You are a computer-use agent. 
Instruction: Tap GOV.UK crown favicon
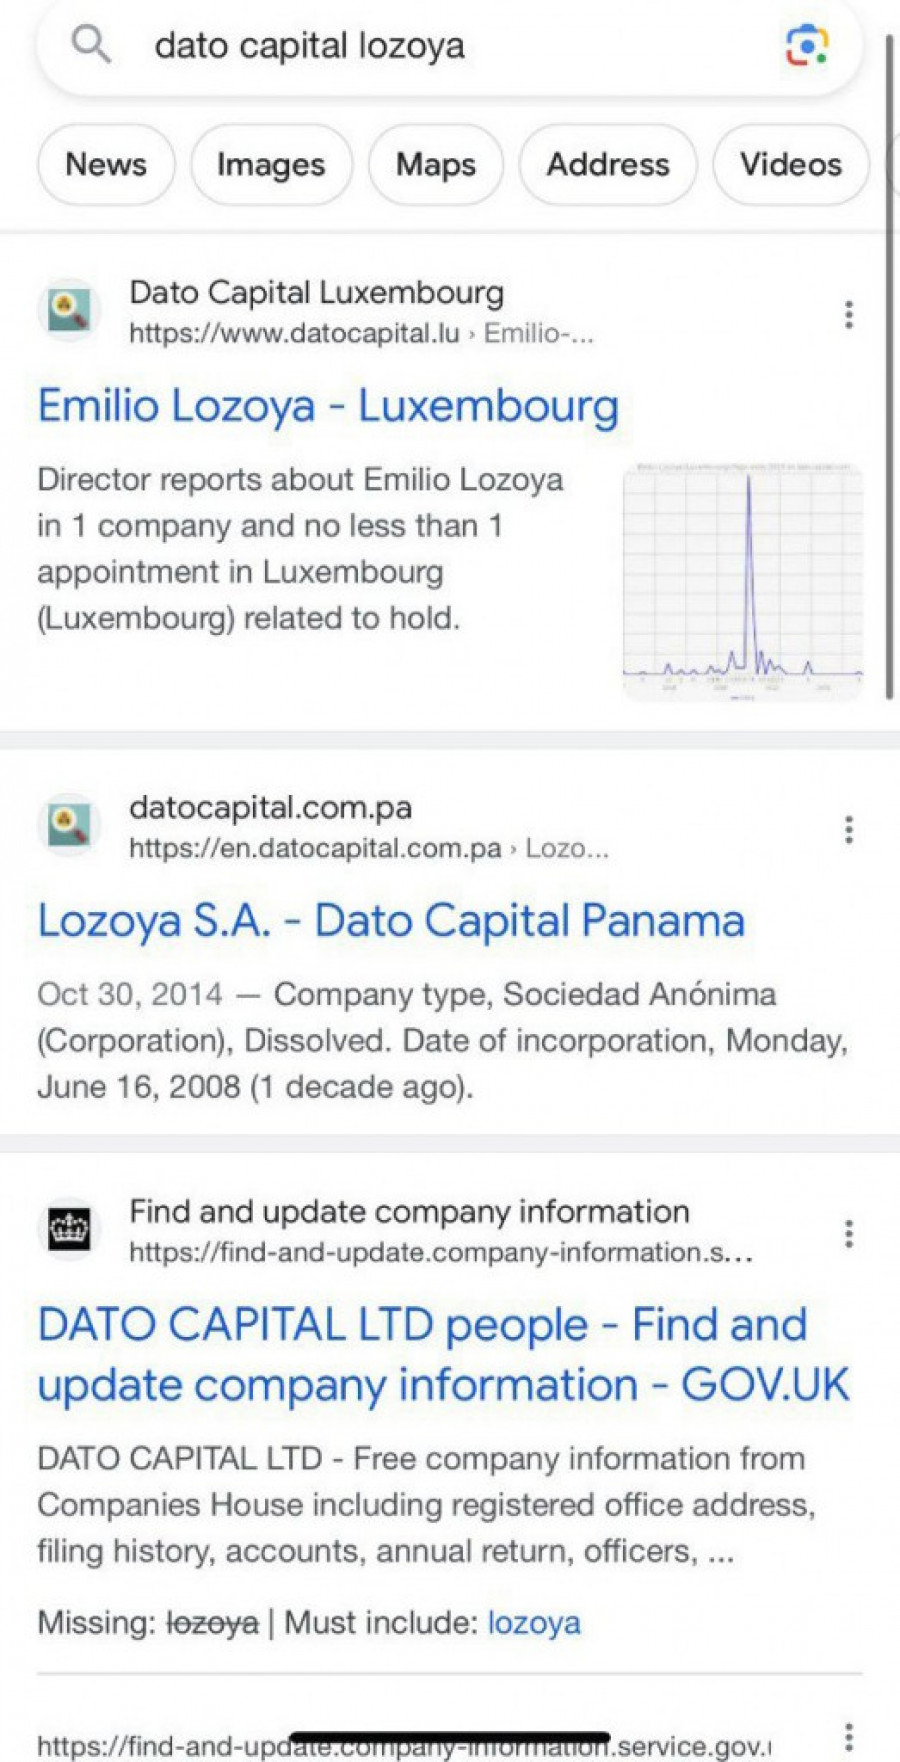pos(70,1229)
